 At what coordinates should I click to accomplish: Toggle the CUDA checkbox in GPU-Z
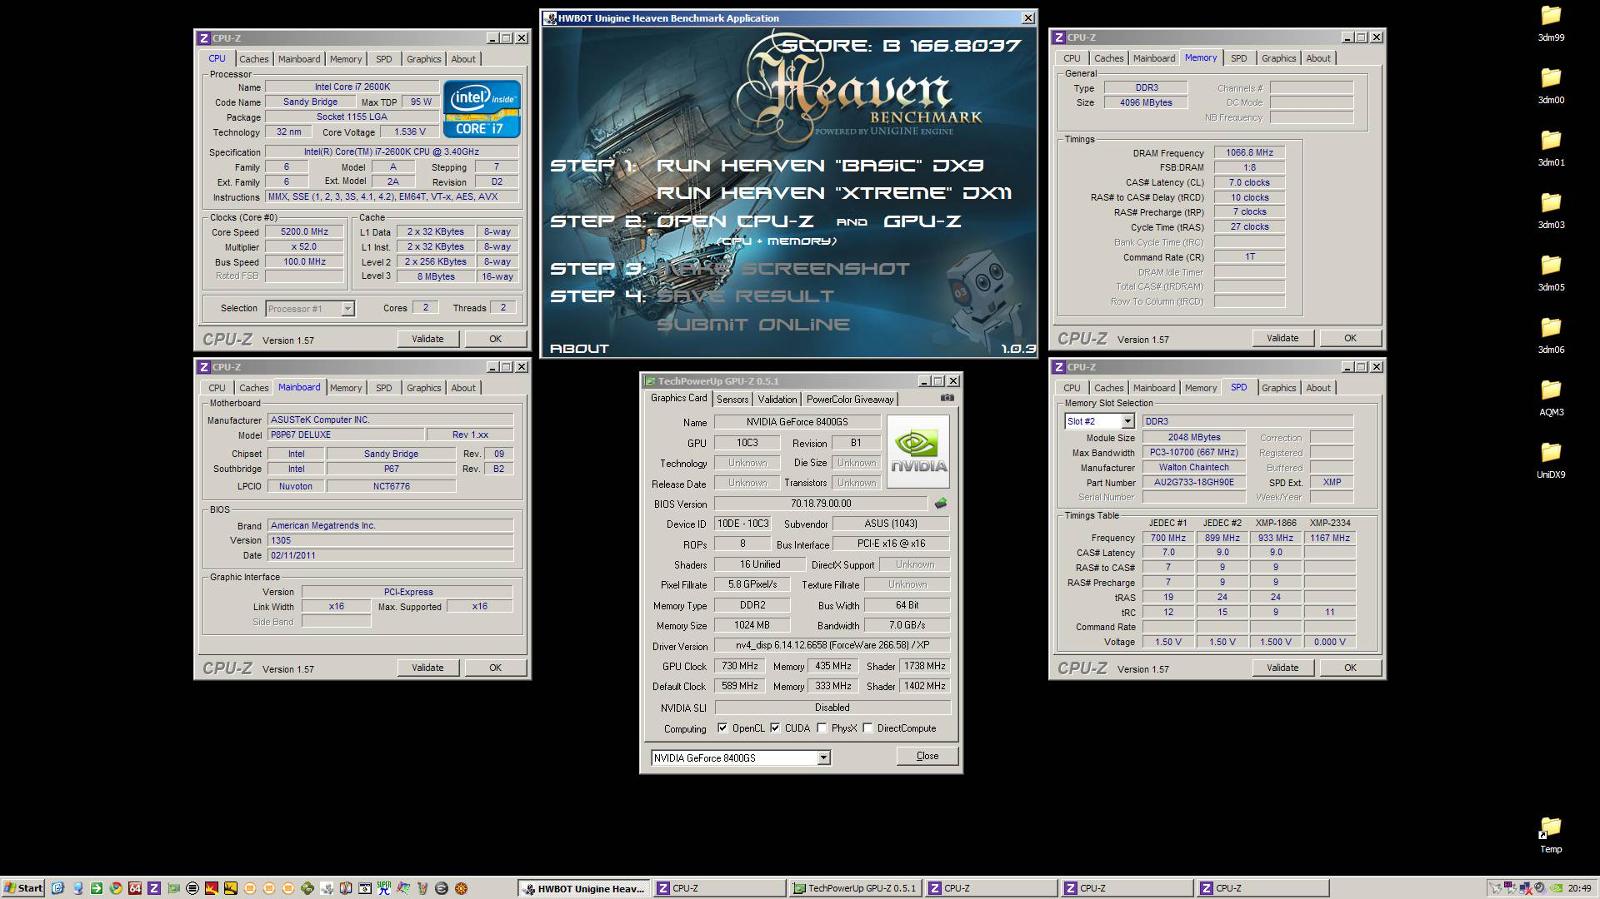click(774, 728)
